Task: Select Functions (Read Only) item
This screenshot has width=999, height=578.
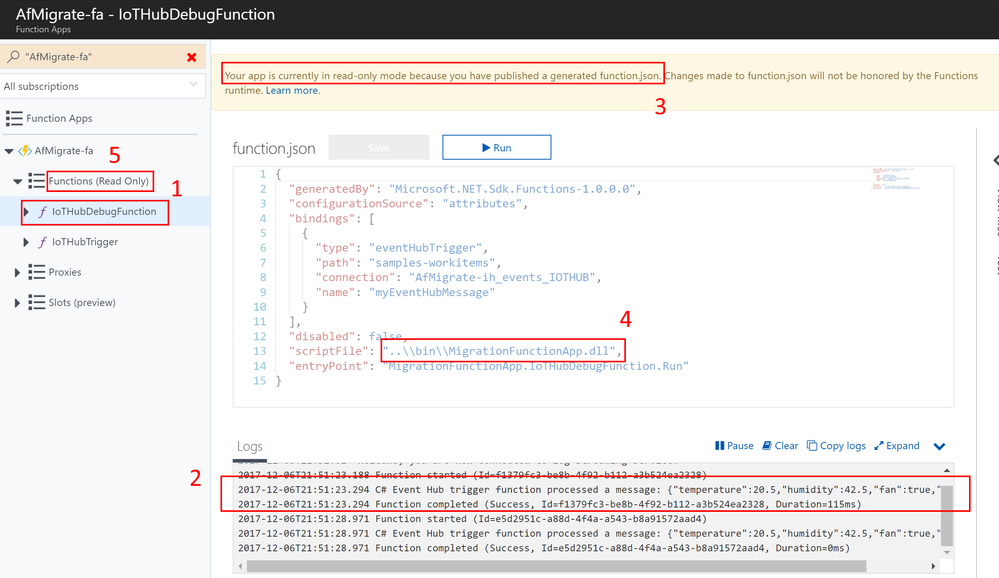Action: pyautogui.click(x=99, y=181)
